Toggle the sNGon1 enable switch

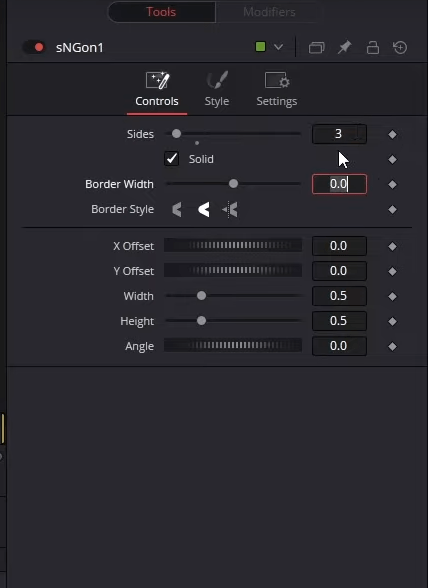[x=34, y=47]
